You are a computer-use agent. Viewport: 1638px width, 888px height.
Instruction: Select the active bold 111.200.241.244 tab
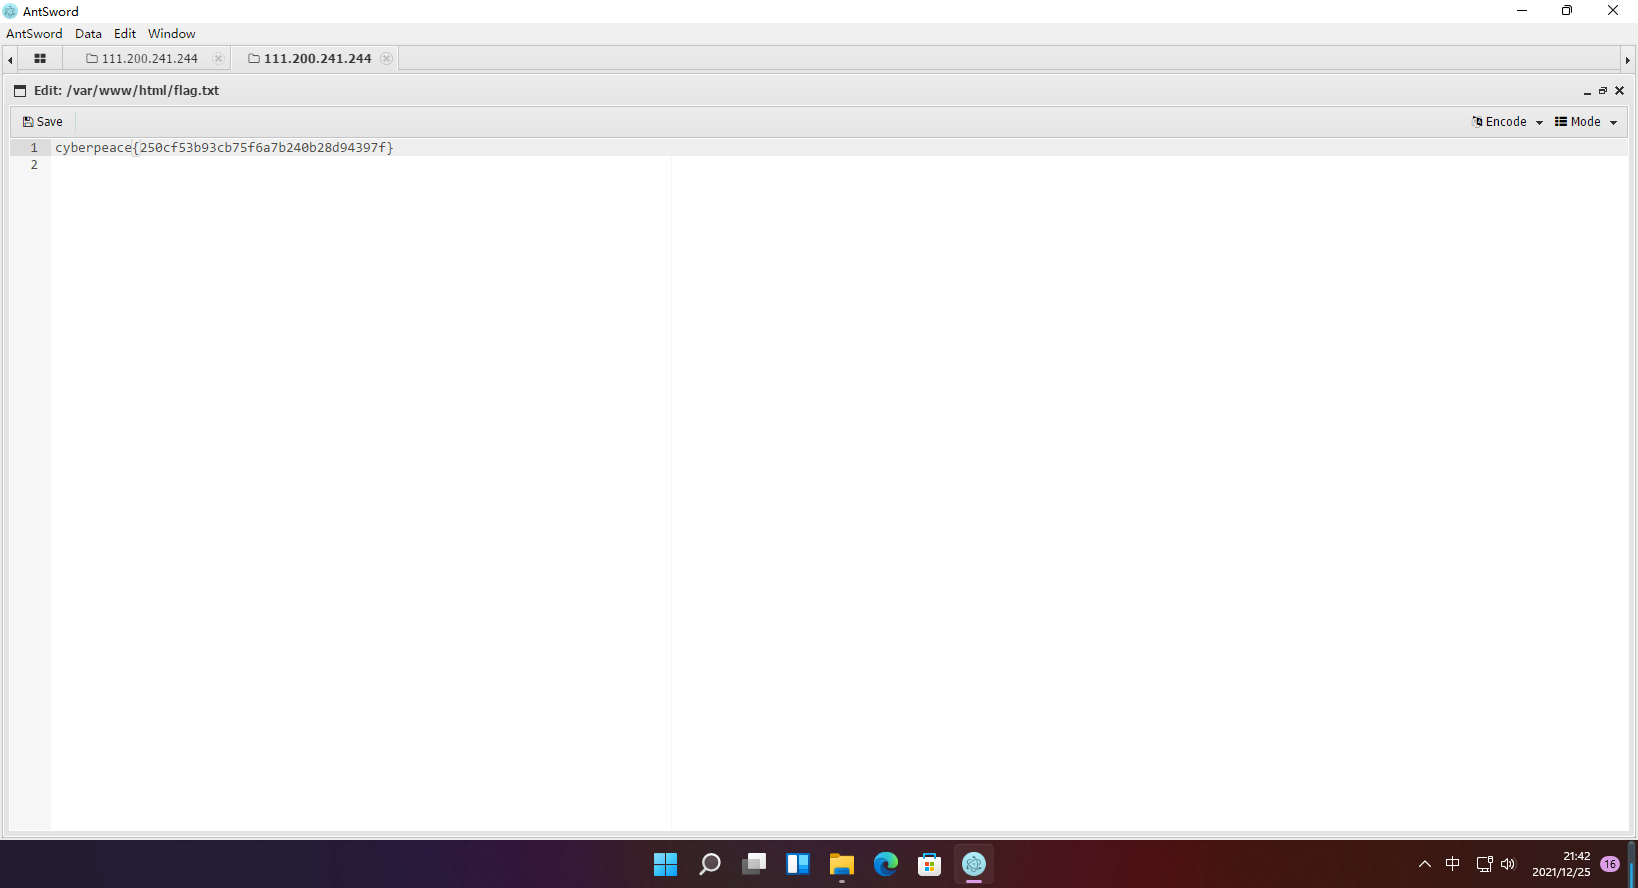click(x=317, y=59)
